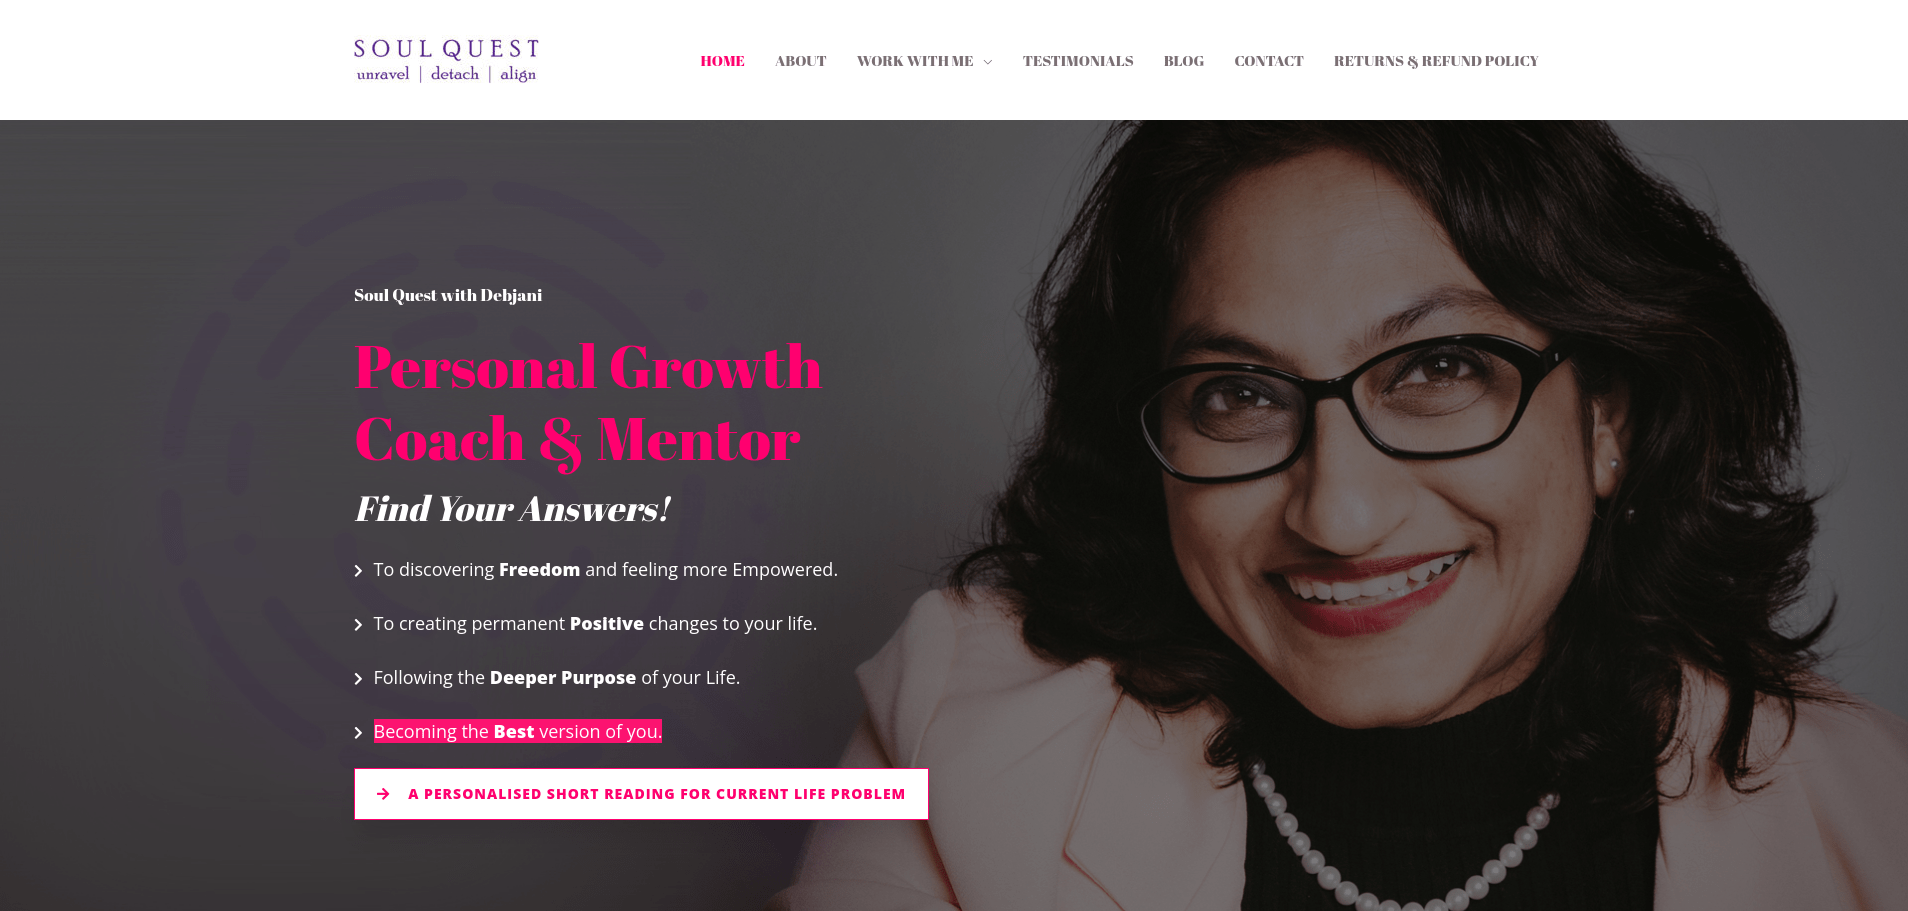Image resolution: width=1908 pixels, height=911 pixels.
Task: Open the Contact page
Action: point(1269,61)
